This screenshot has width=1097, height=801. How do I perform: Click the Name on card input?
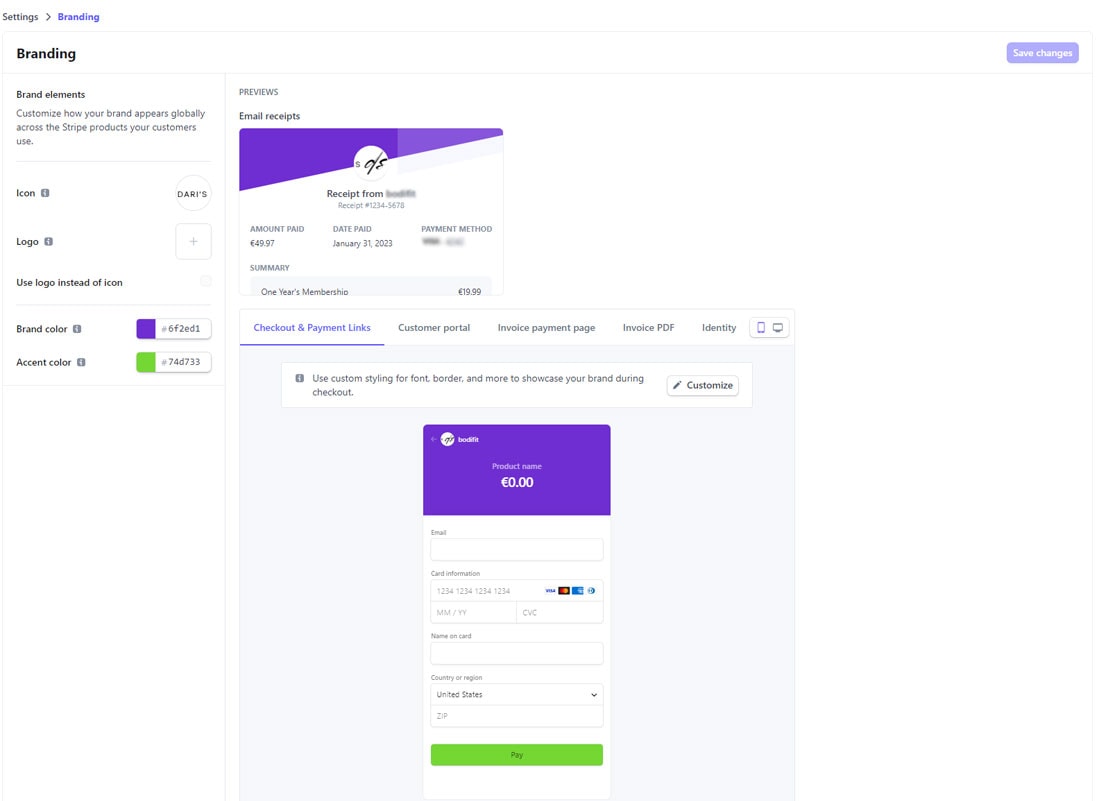pos(516,653)
